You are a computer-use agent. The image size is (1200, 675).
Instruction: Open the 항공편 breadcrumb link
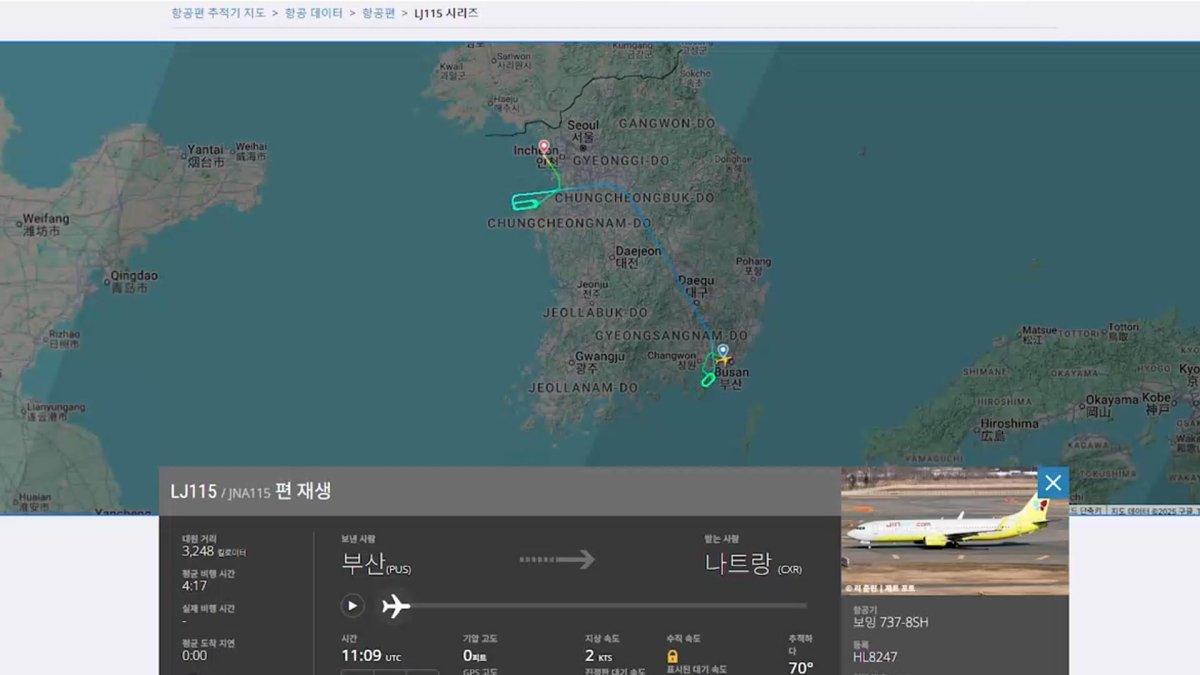click(x=378, y=13)
